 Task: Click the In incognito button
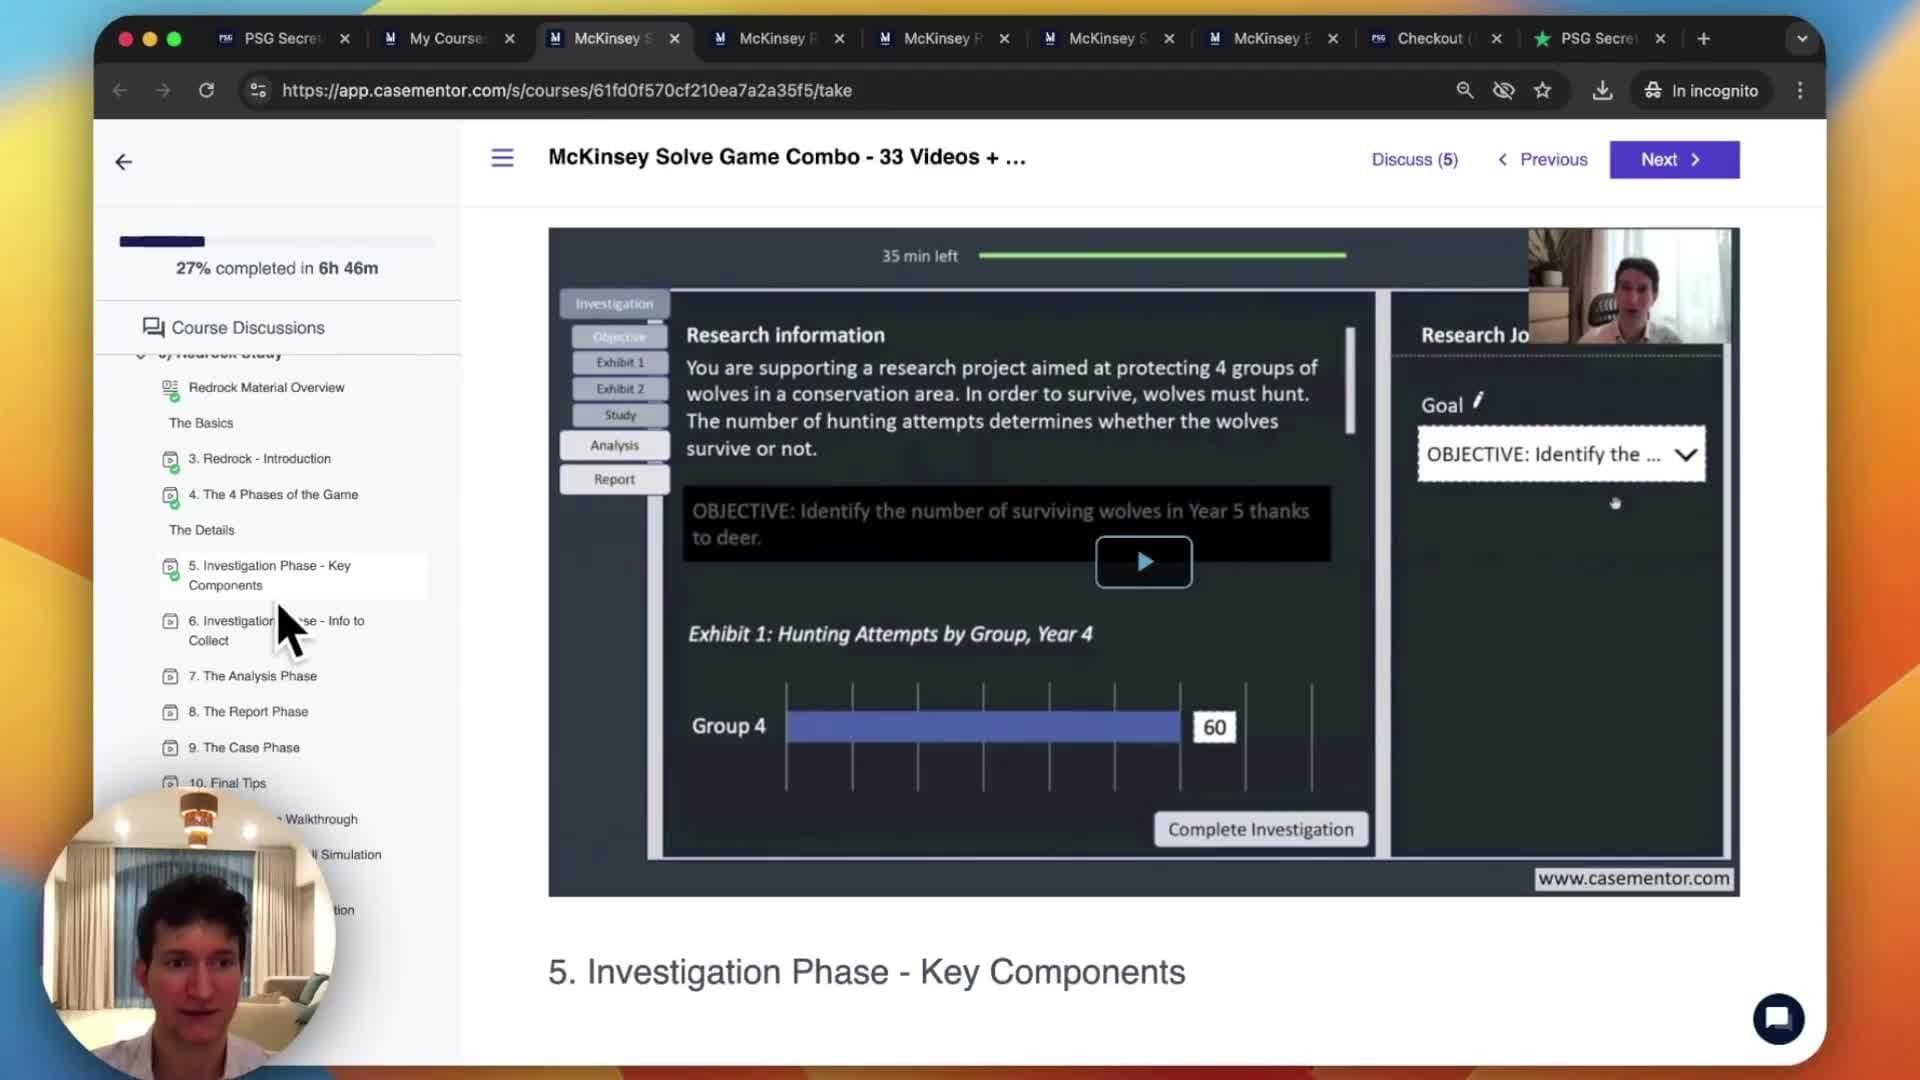click(1701, 90)
